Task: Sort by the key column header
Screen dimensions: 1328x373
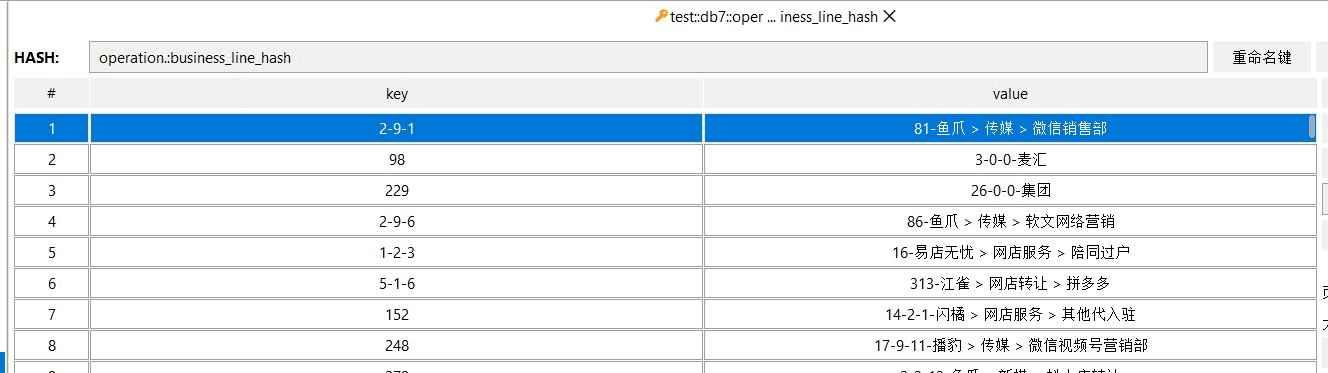Action: (397, 94)
